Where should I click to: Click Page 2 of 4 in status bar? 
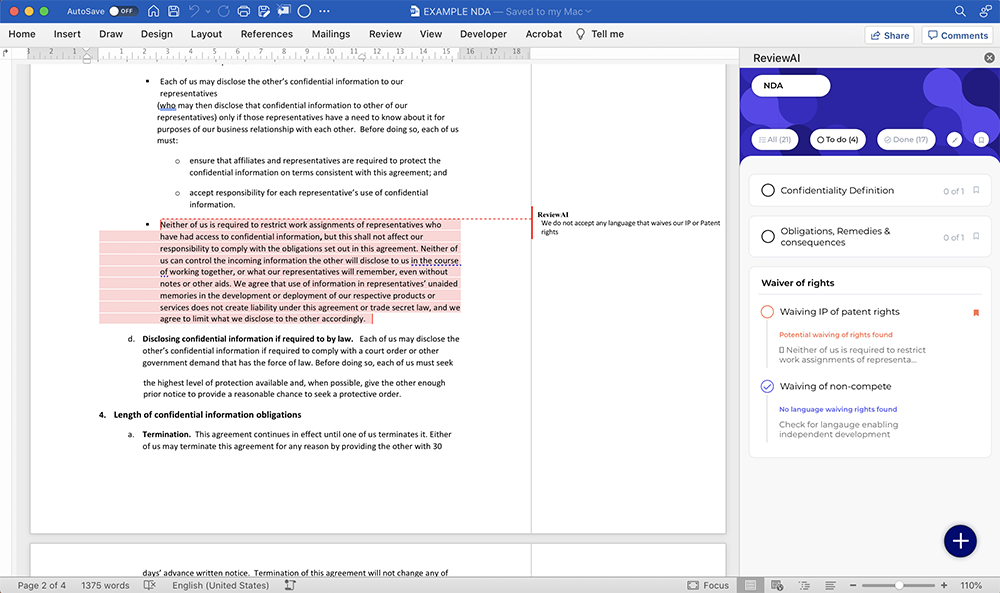(41, 585)
